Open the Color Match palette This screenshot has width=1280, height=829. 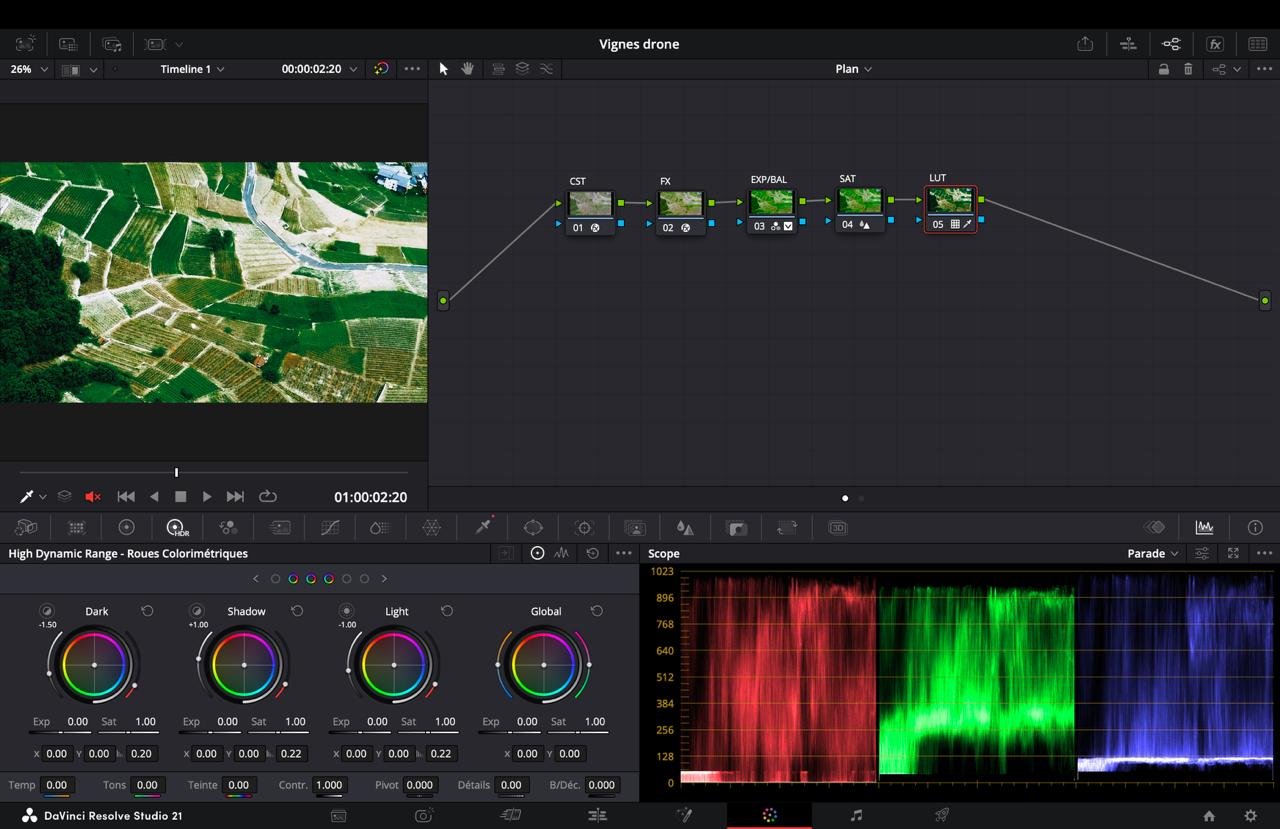(x=76, y=528)
